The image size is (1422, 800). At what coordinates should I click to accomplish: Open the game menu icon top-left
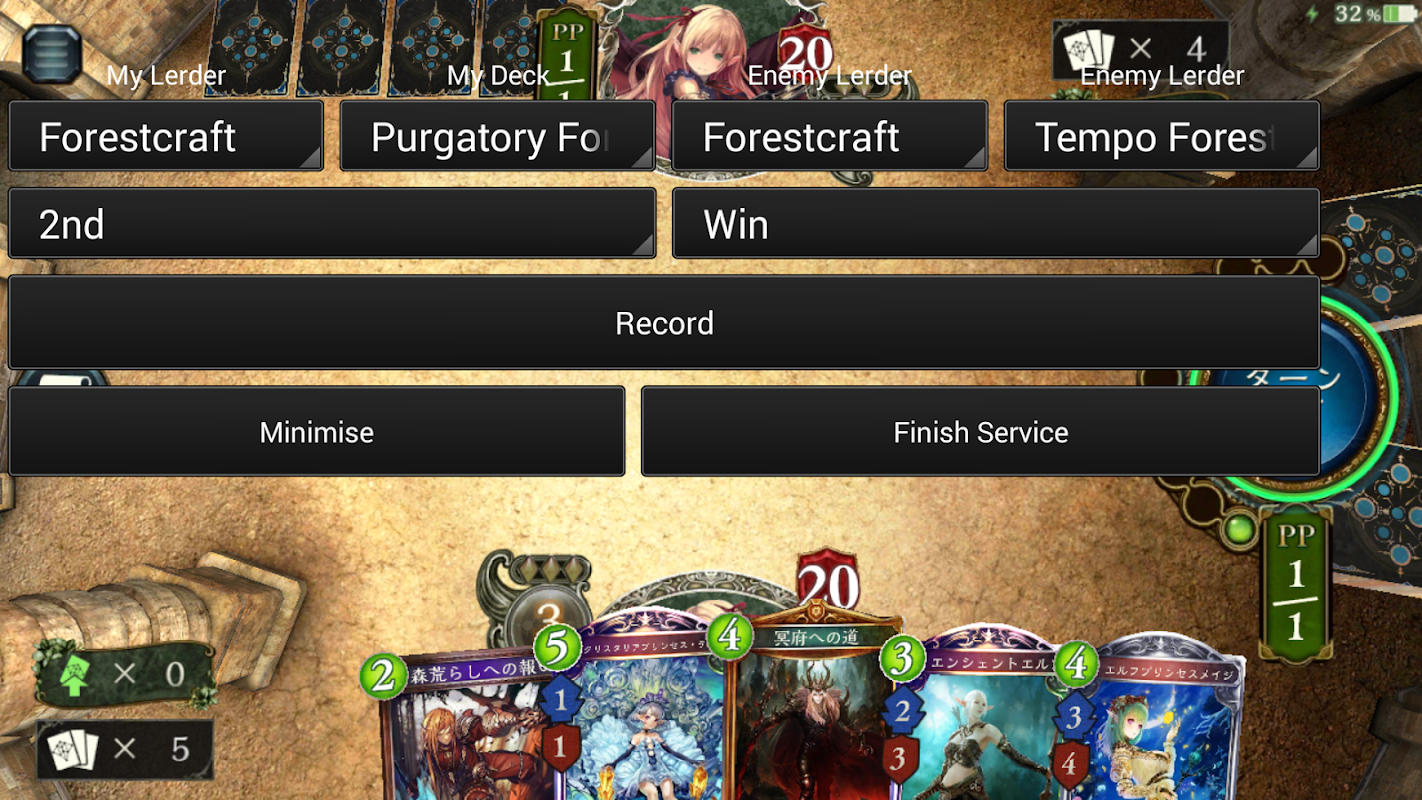click(x=52, y=54)
